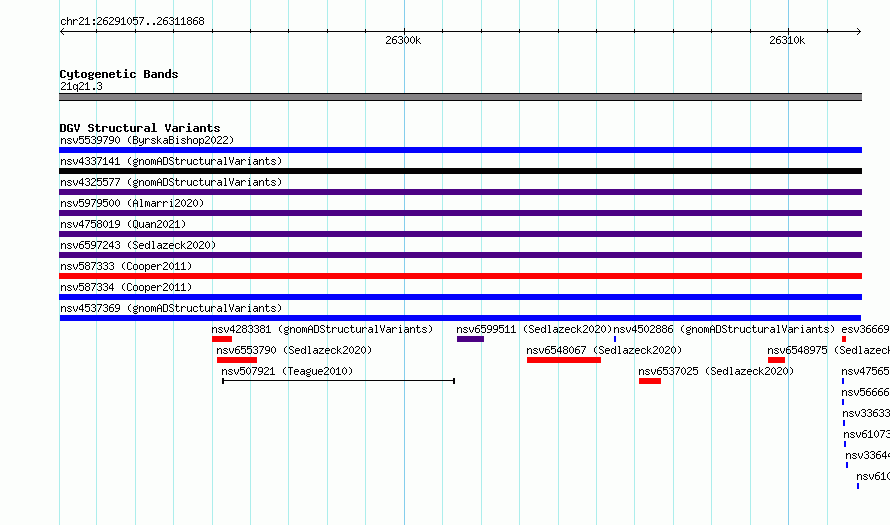Select the black bar for nsv4337141
Screen dimensions: 890x525
coord(461,171)
